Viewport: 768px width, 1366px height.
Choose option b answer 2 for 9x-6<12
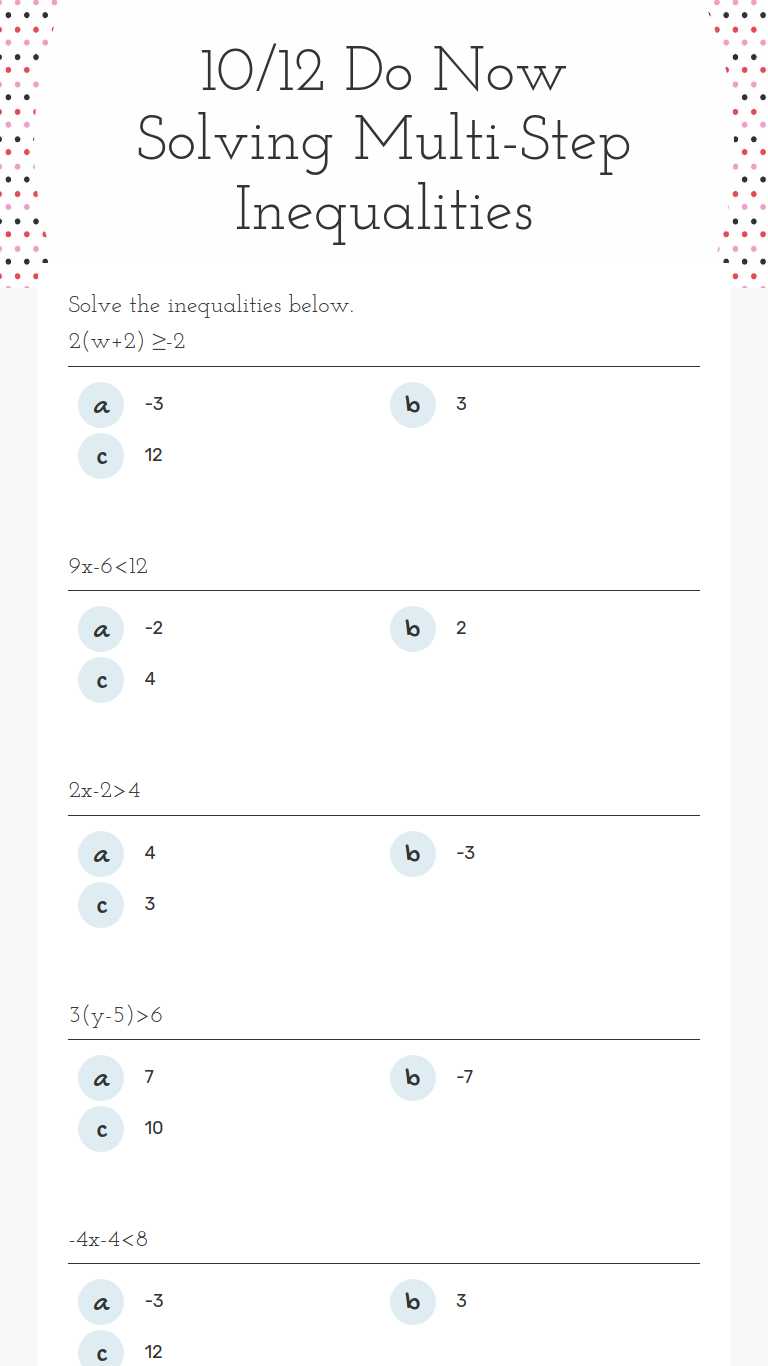413,629
